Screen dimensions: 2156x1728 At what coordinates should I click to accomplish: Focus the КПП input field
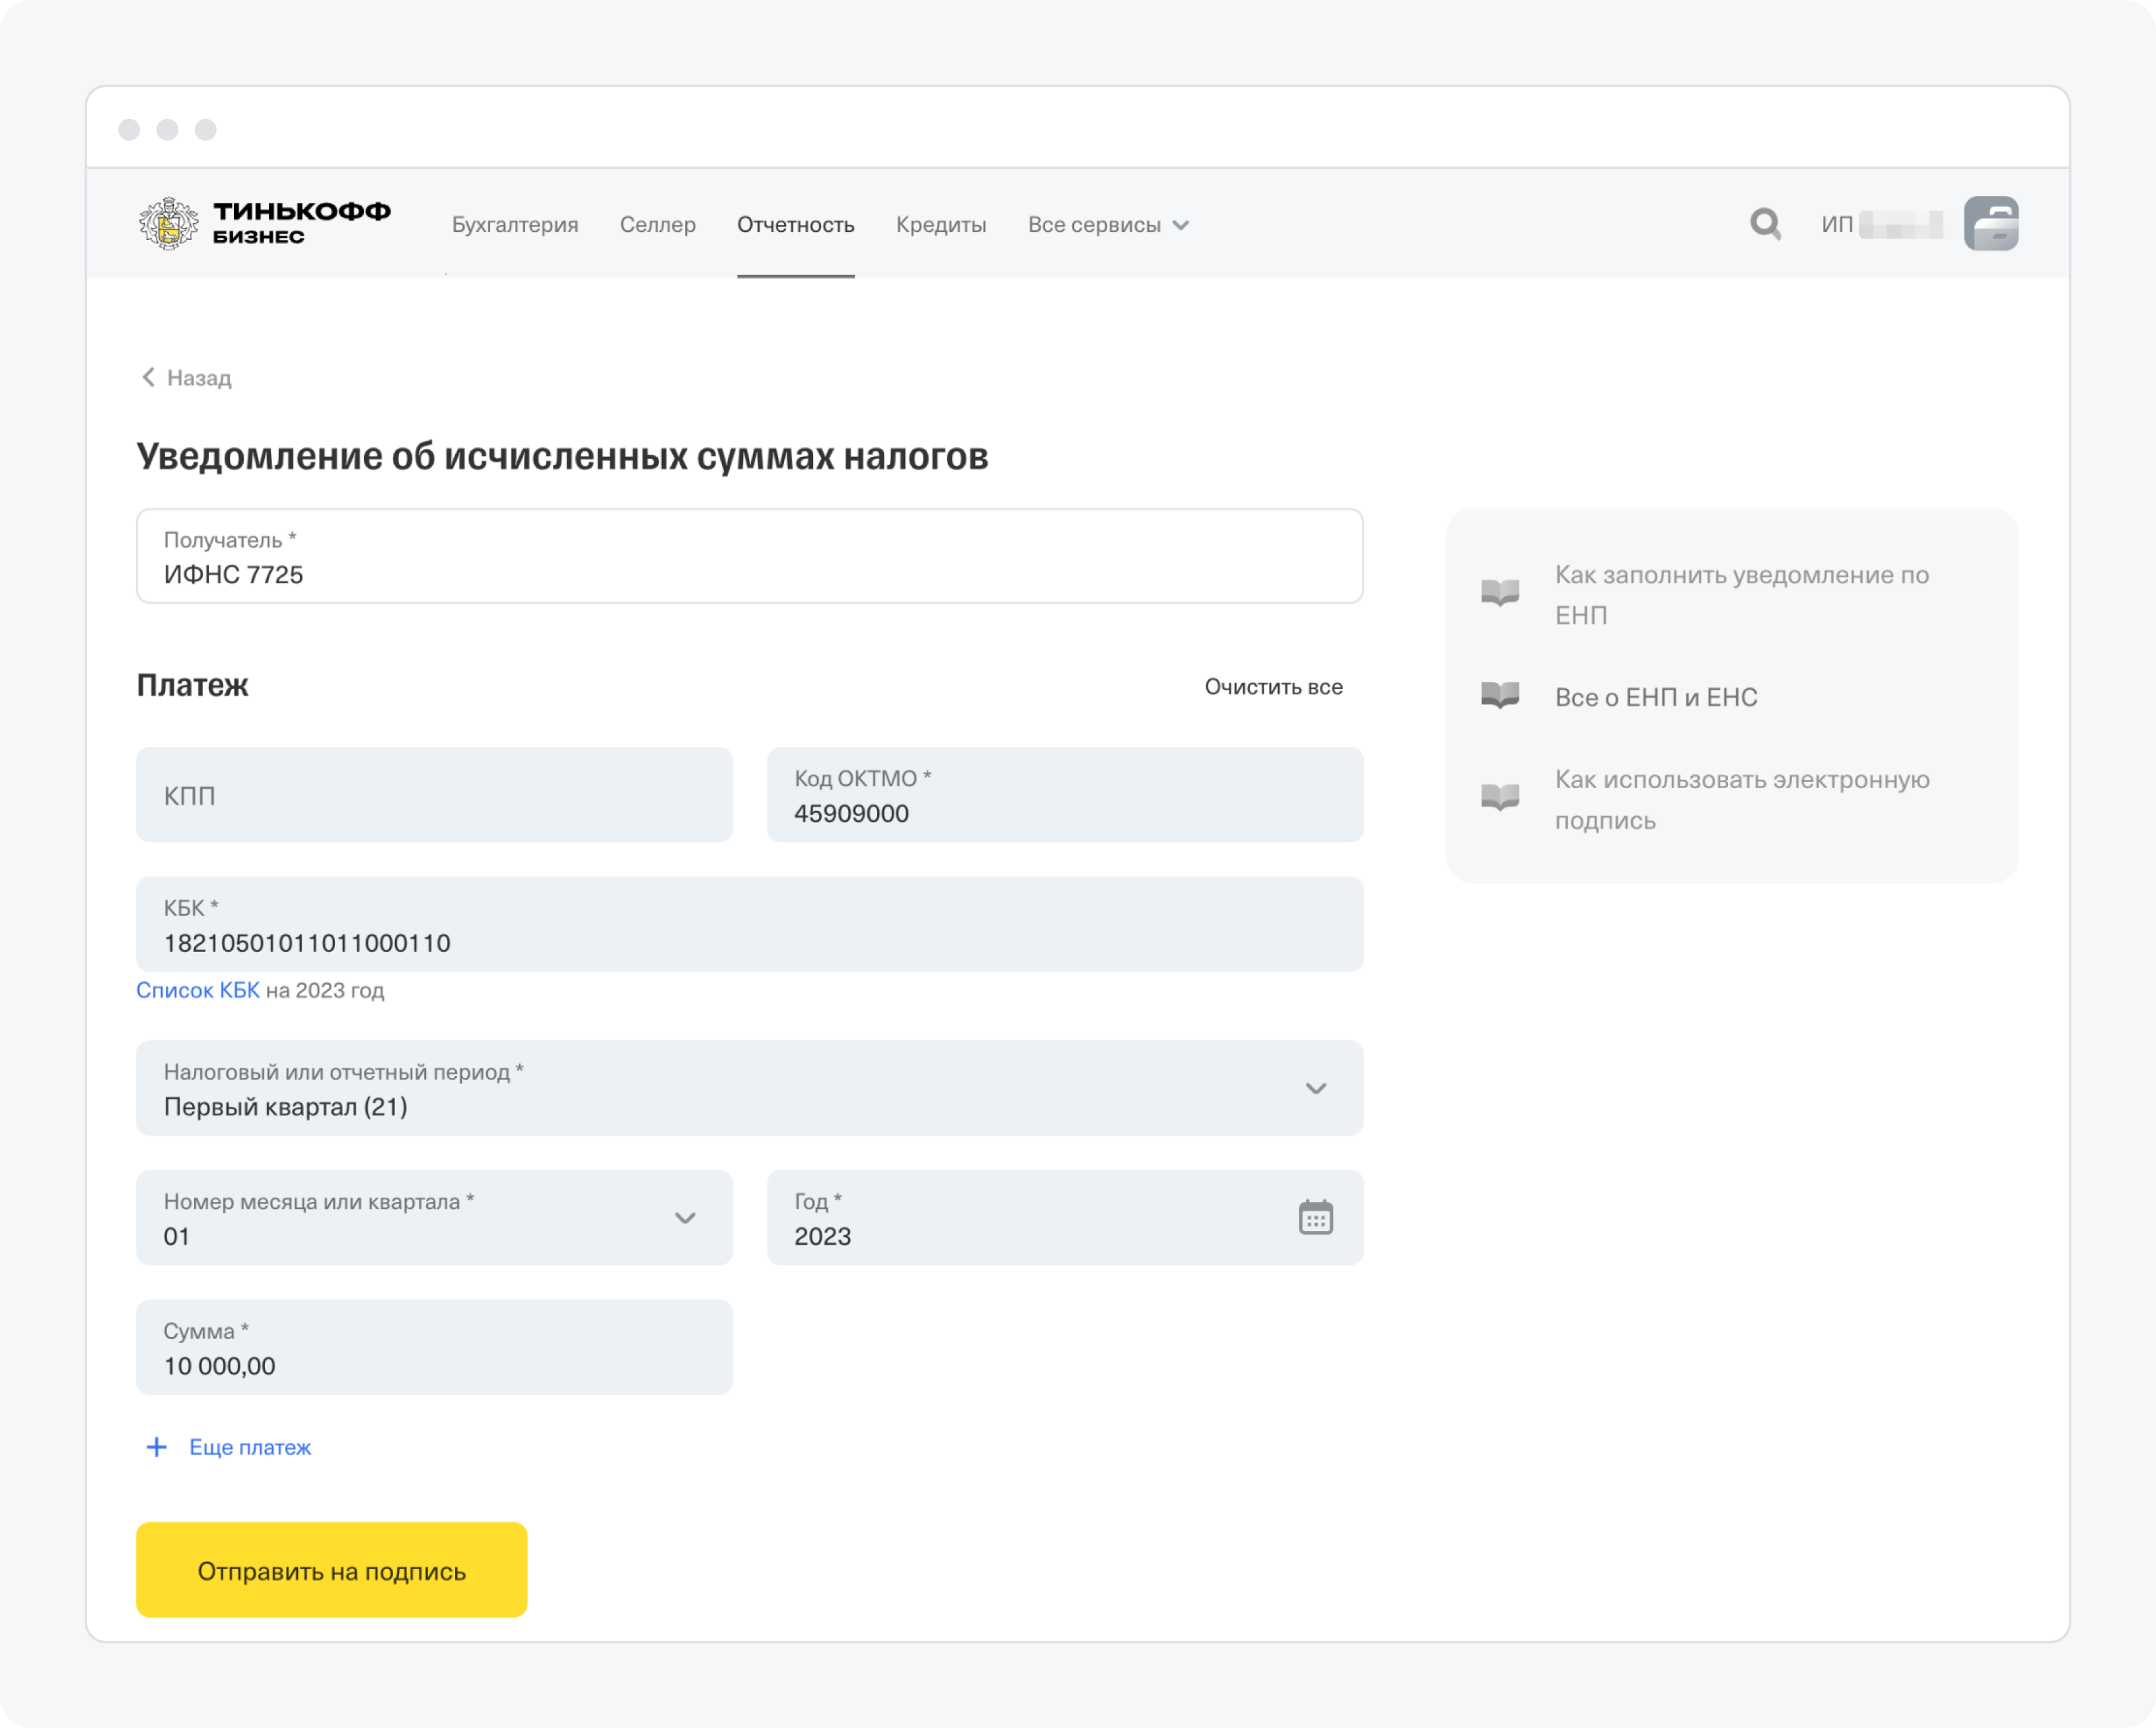click(434, 795)
